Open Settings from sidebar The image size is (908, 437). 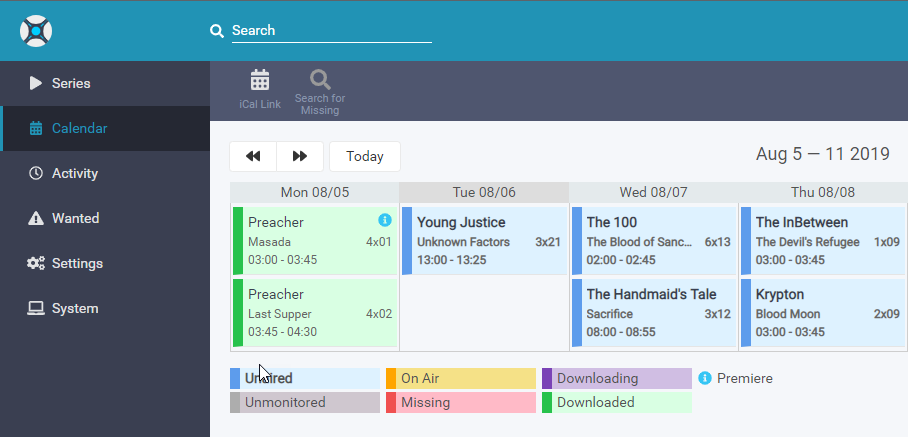[77, 263]
